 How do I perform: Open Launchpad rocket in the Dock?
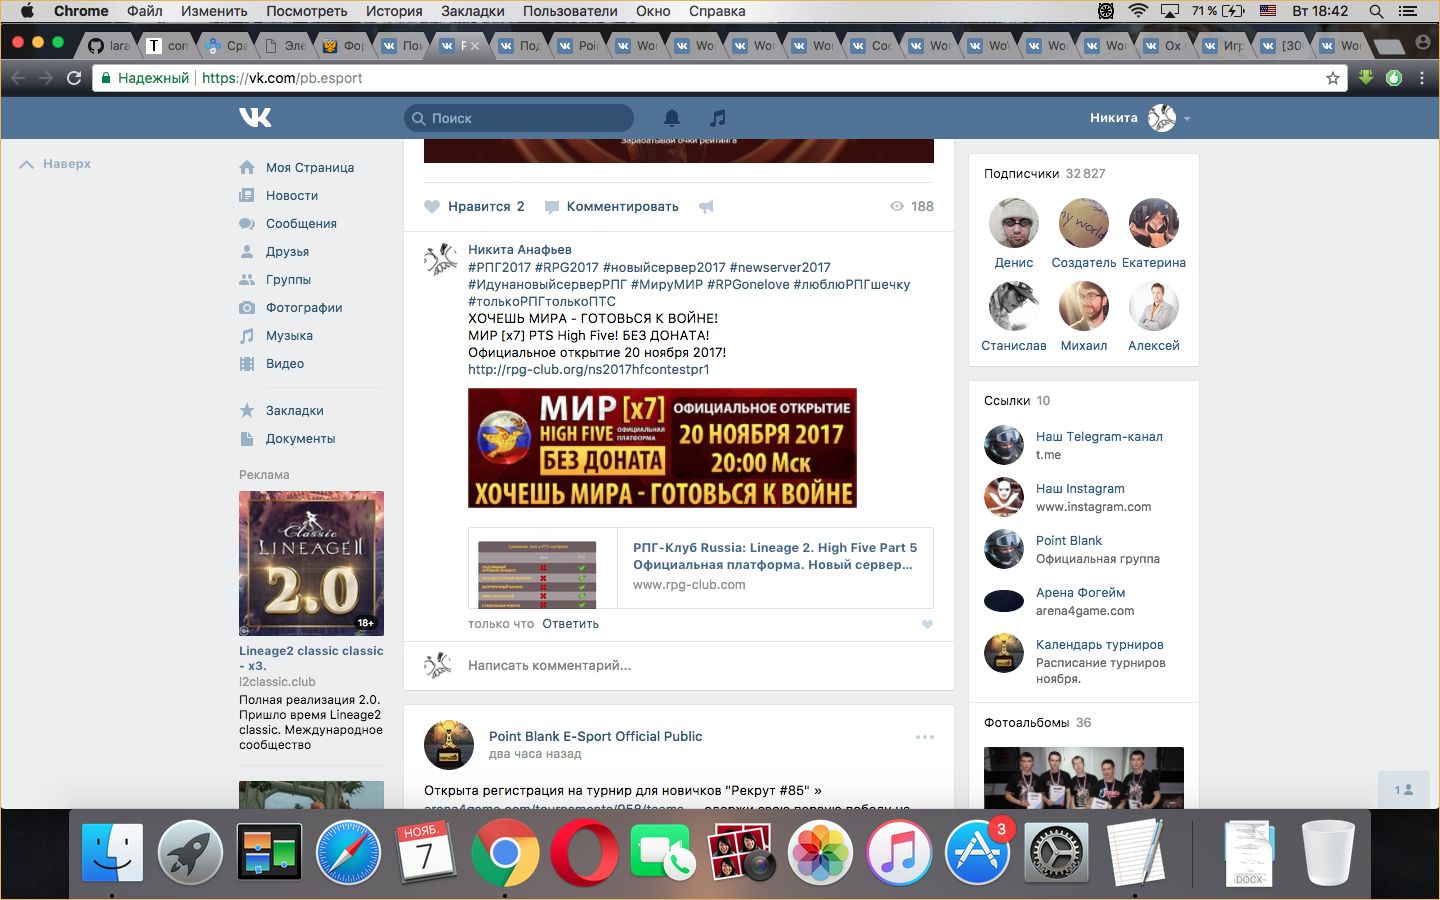pos(190,852)
